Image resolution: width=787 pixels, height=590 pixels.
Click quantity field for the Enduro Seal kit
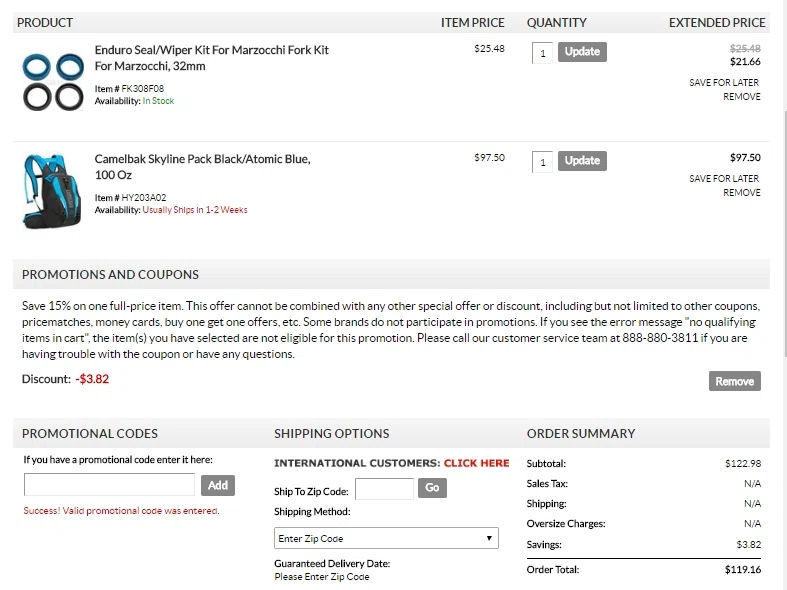coord(542,53)
